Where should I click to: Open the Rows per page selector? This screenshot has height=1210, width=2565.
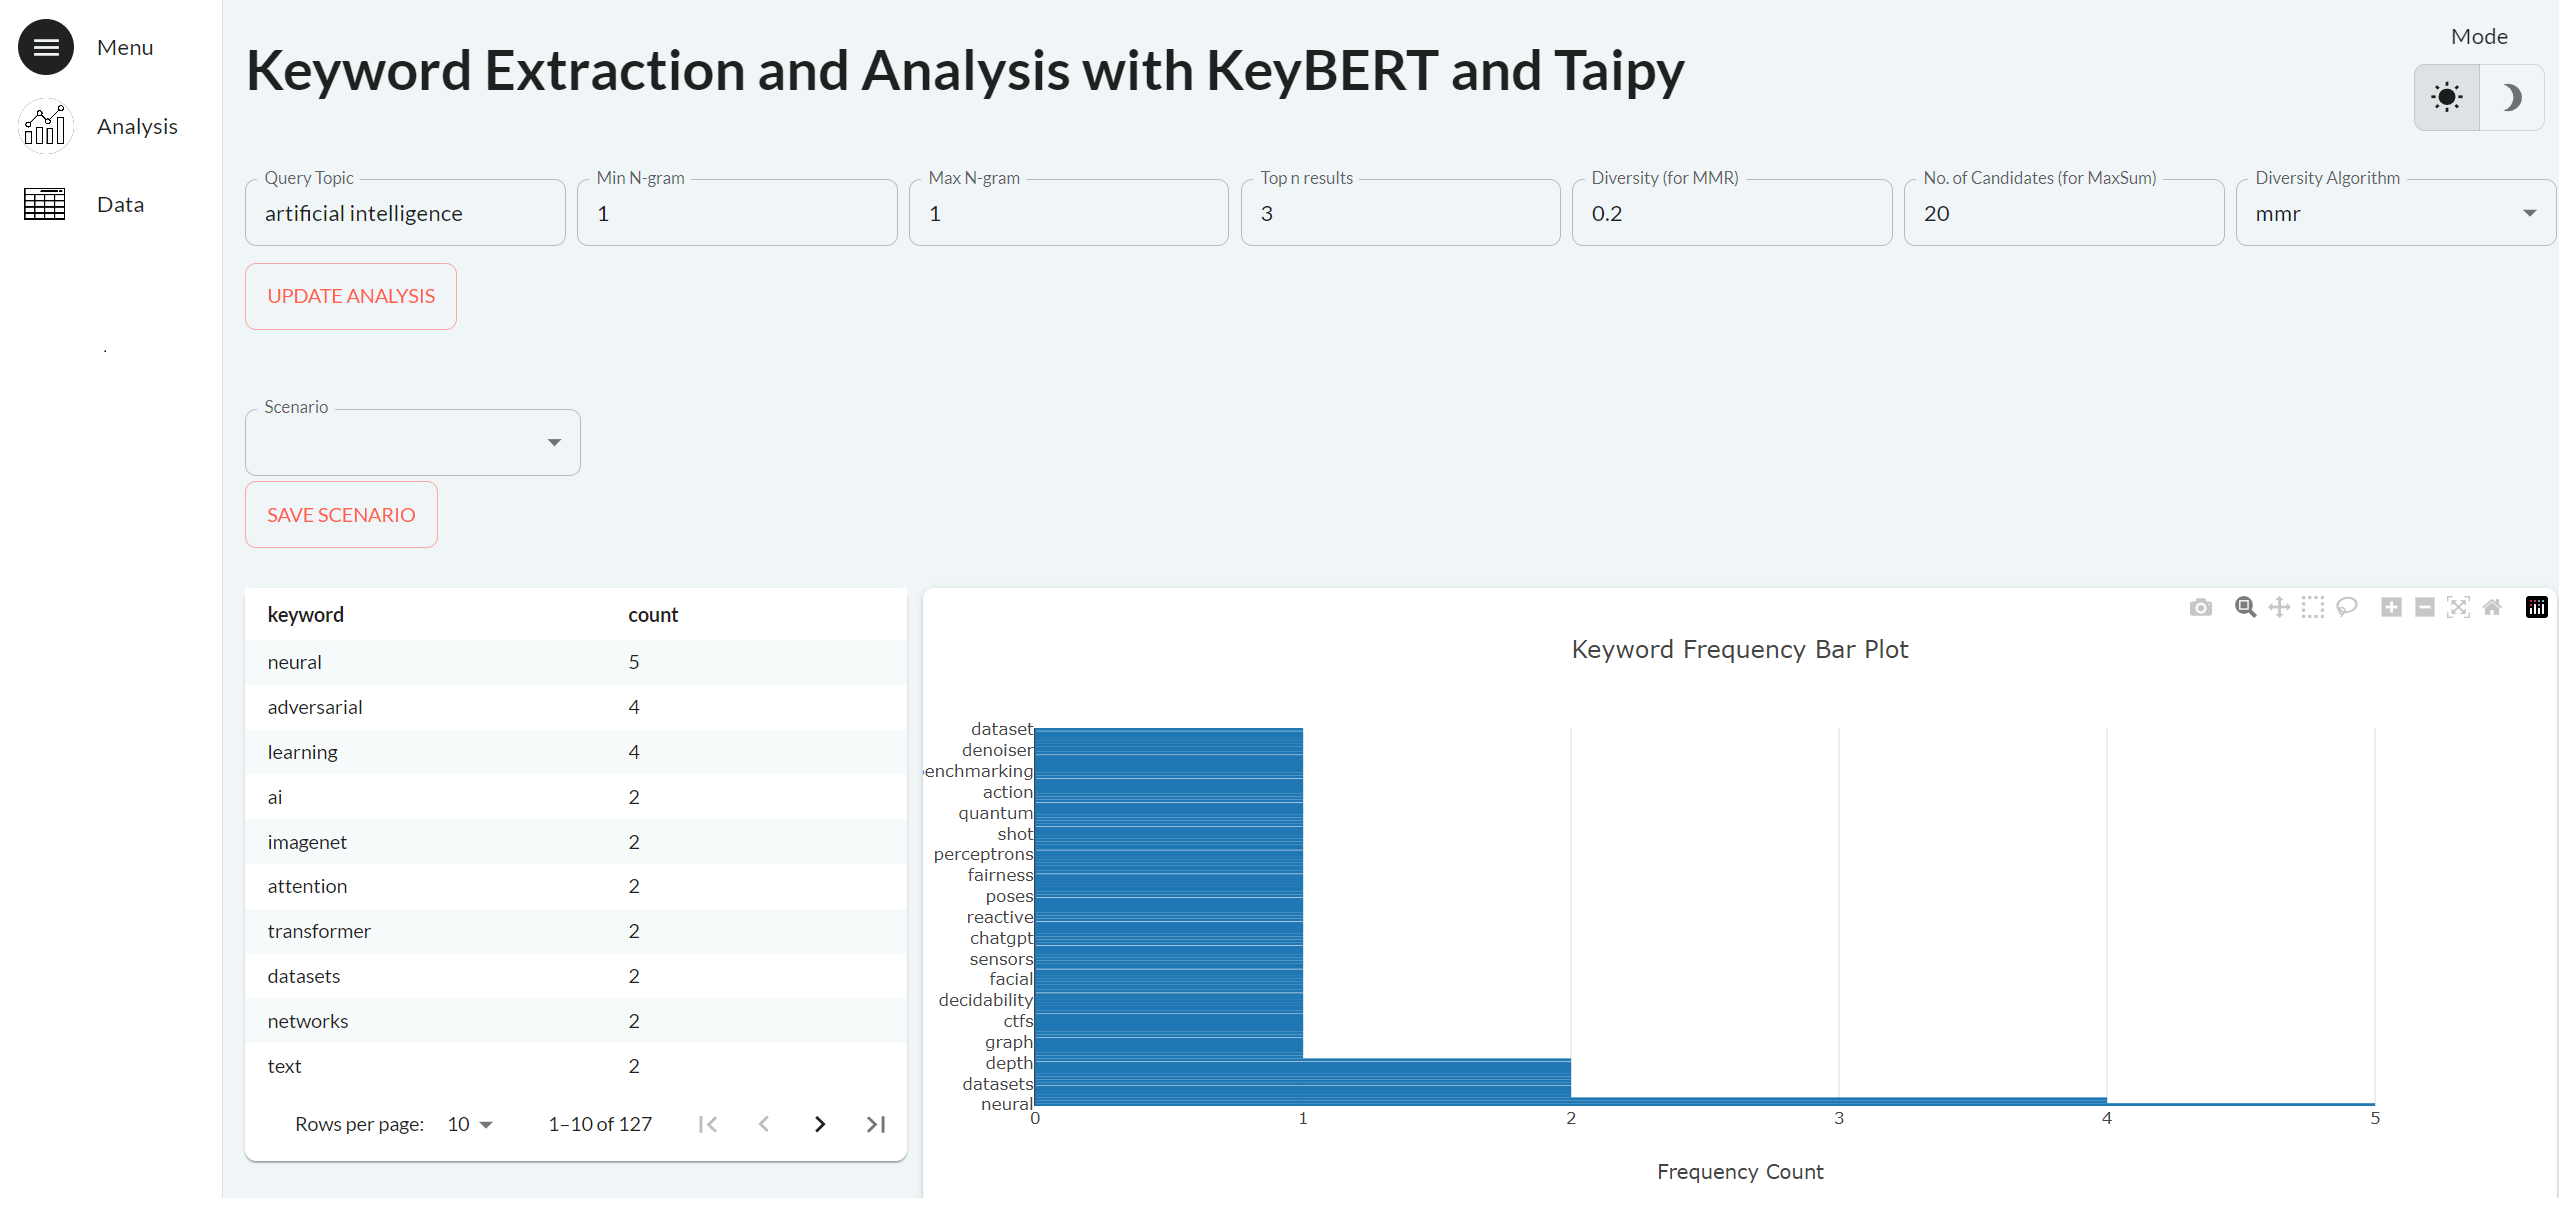pyautogui.click(x=470, y=1124)
